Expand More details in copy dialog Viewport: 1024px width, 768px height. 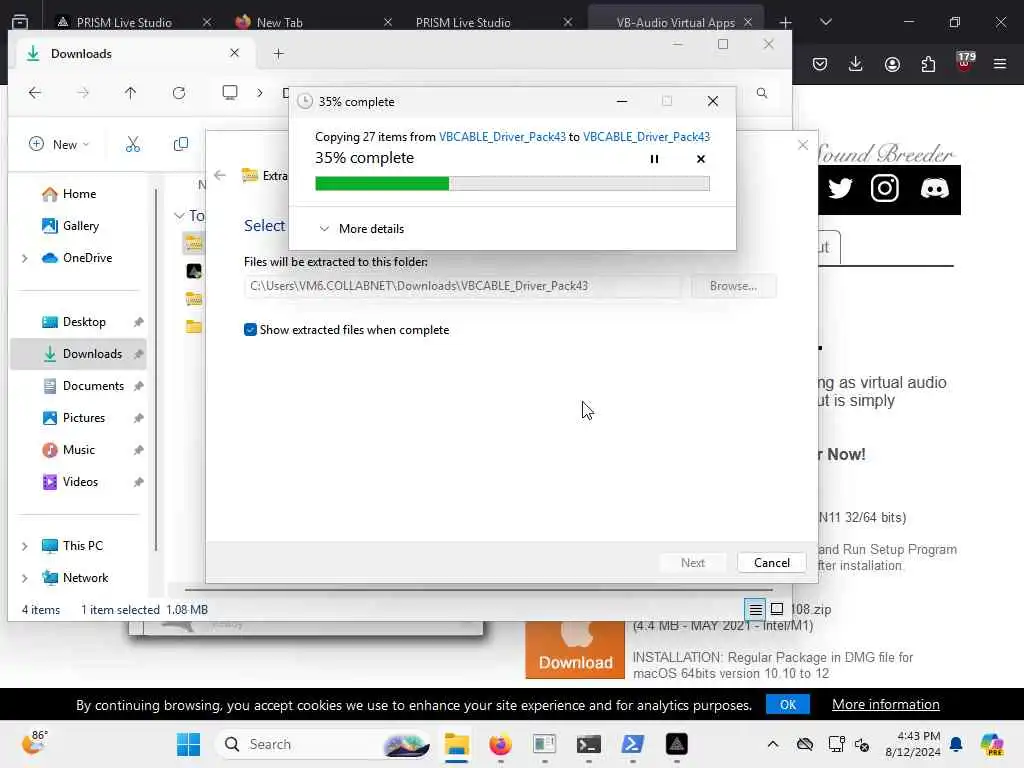pos(361,229)
